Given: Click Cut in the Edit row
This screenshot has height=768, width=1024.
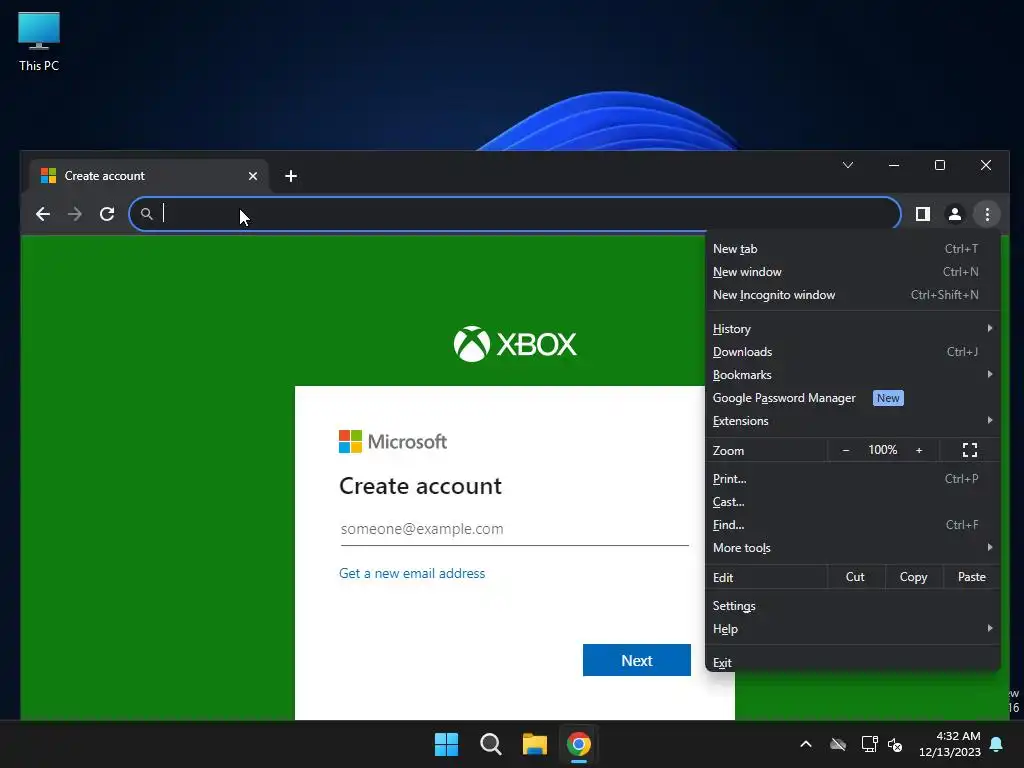Looking at the screenshot, I should tap(856, 577).
